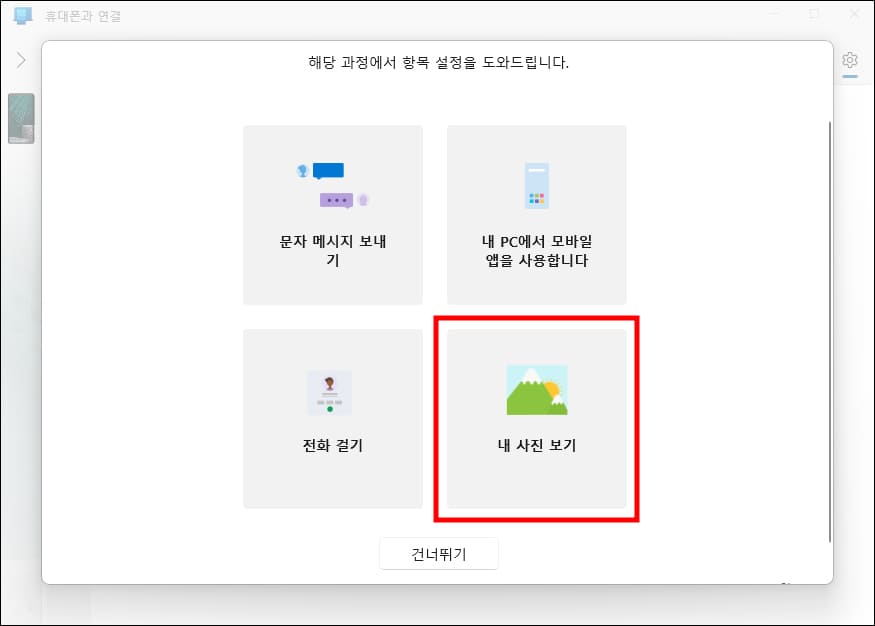This screenshot has height=626, width=875.
Task: Expand the left sidebar with the chevron arrow
Action: 20,59
